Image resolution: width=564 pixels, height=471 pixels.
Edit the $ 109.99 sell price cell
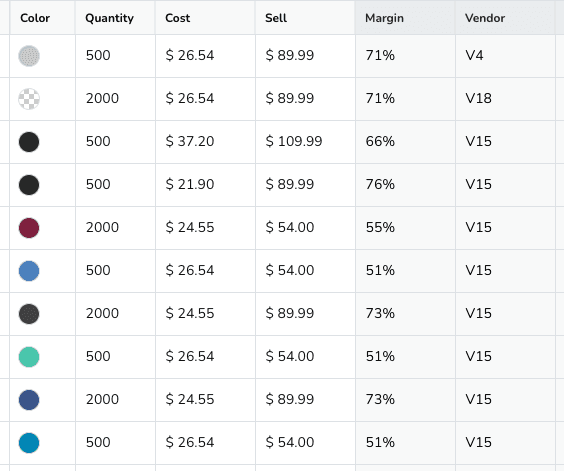(305, 142)
